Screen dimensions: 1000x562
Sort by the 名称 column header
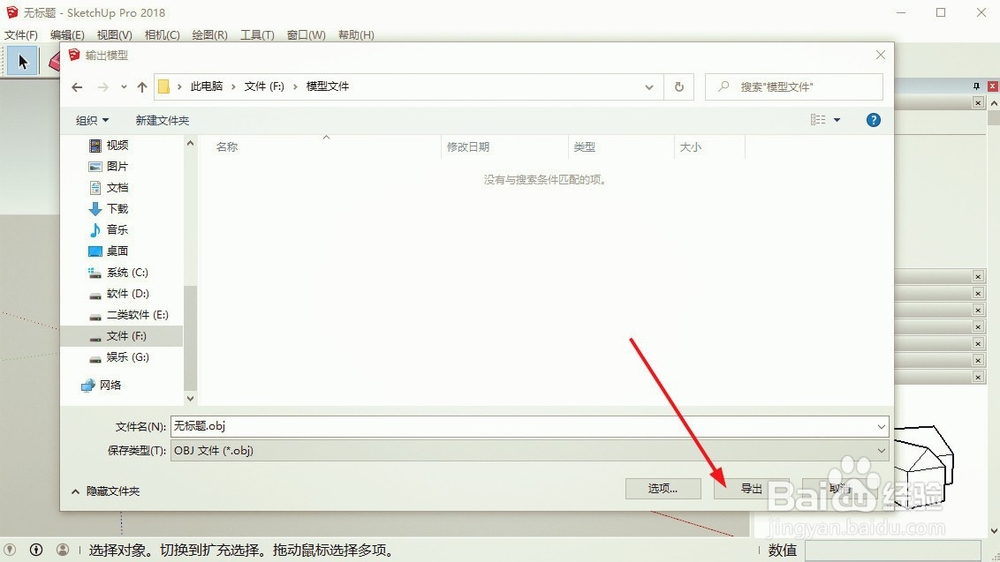226,147
